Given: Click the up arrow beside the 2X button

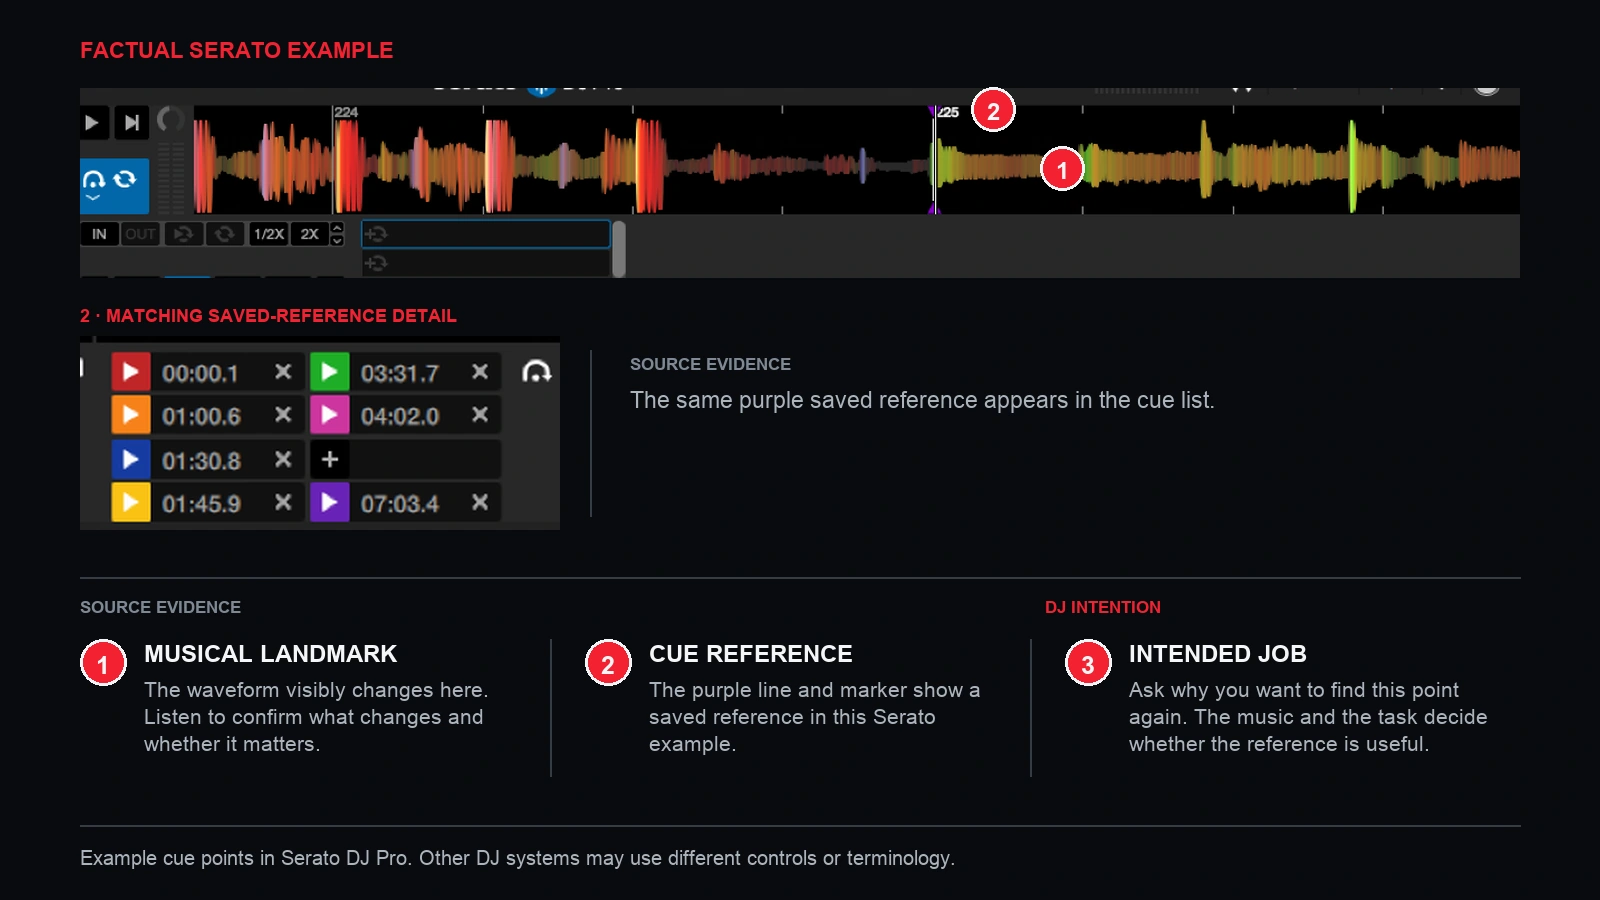Looking at the screenshot, I should [x=337, y=228].
